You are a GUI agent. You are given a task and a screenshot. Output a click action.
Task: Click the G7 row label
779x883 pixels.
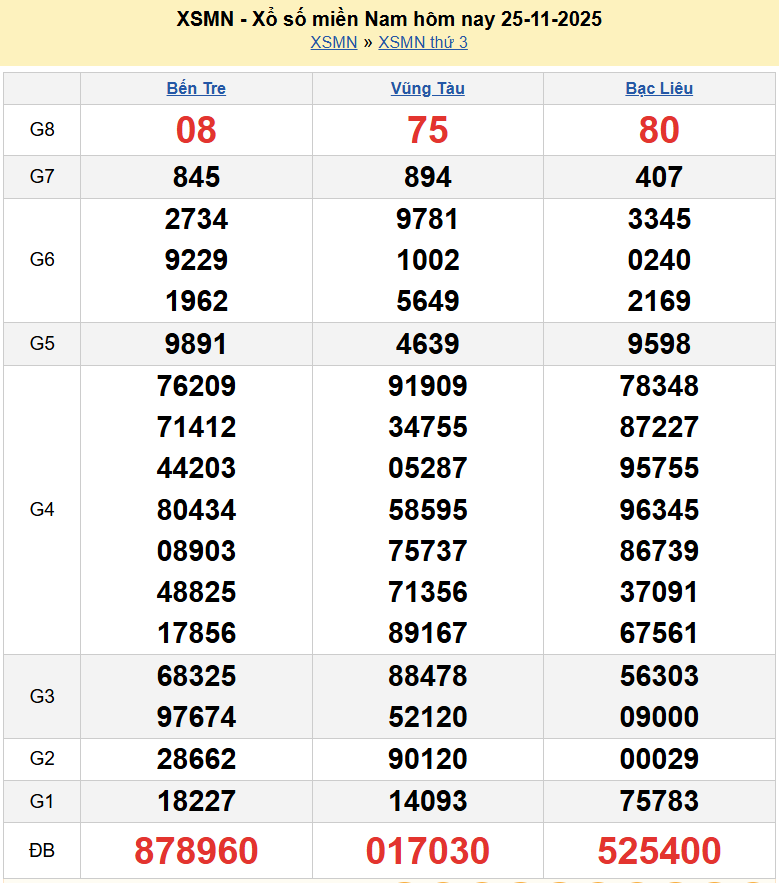42,177
